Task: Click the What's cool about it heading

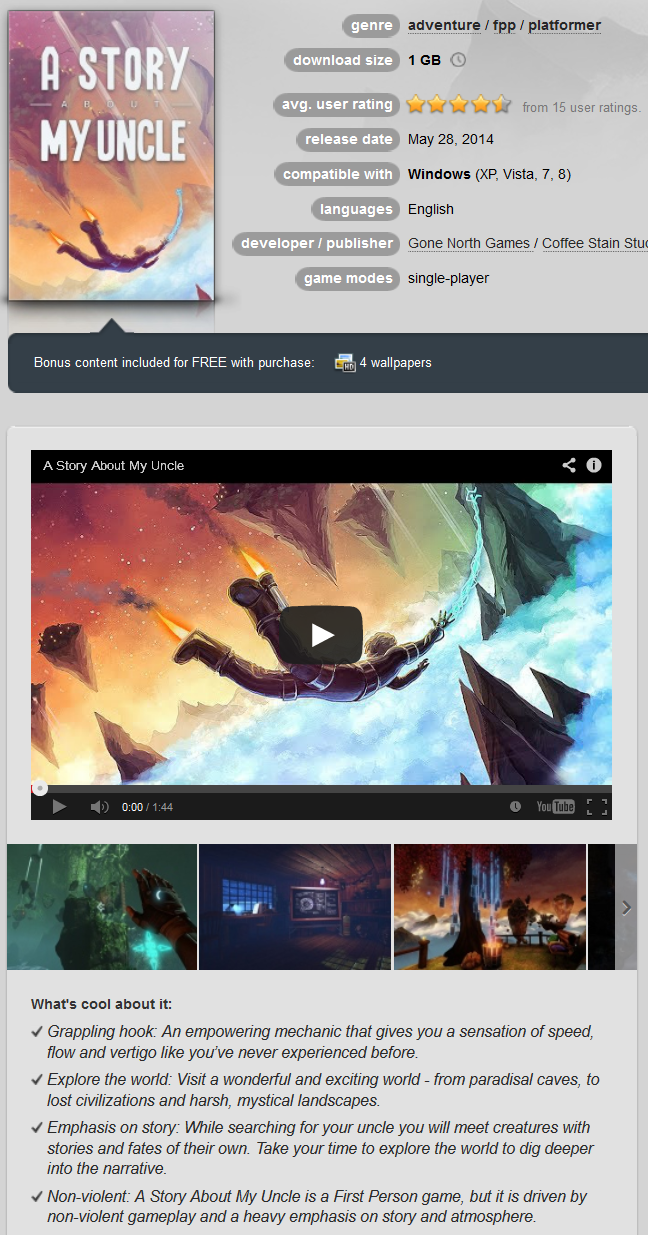Action: [x=101, y=1004]
